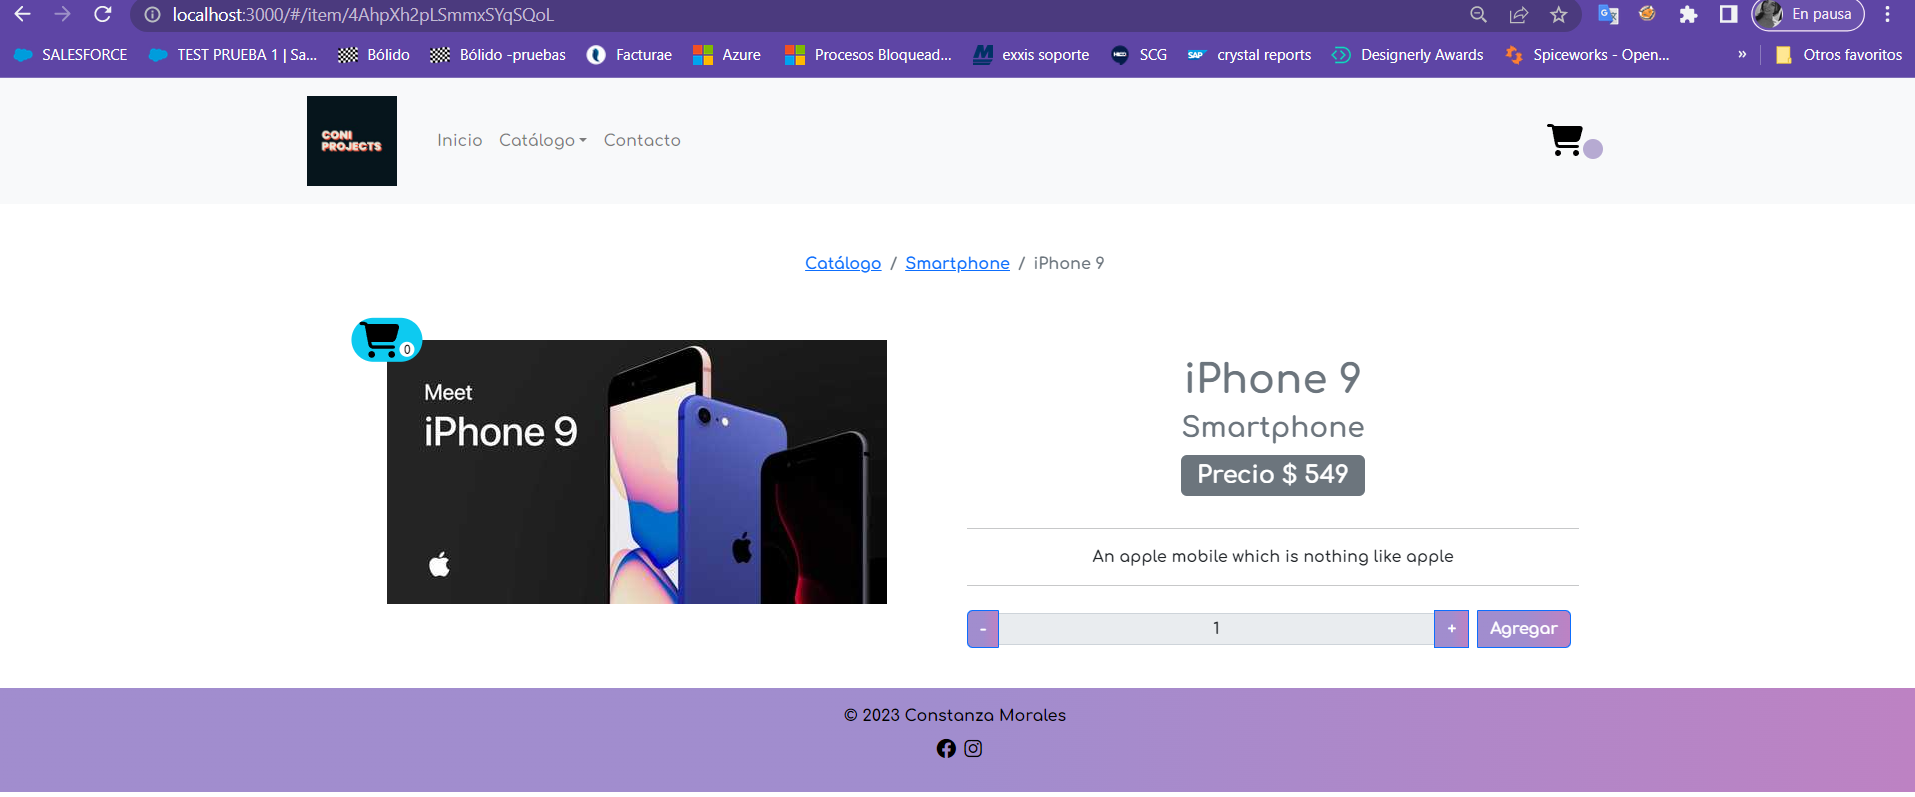Click the Agregar button
Image resolution: width=1915 pixels, height=797 pixels.
[1523, 629]
